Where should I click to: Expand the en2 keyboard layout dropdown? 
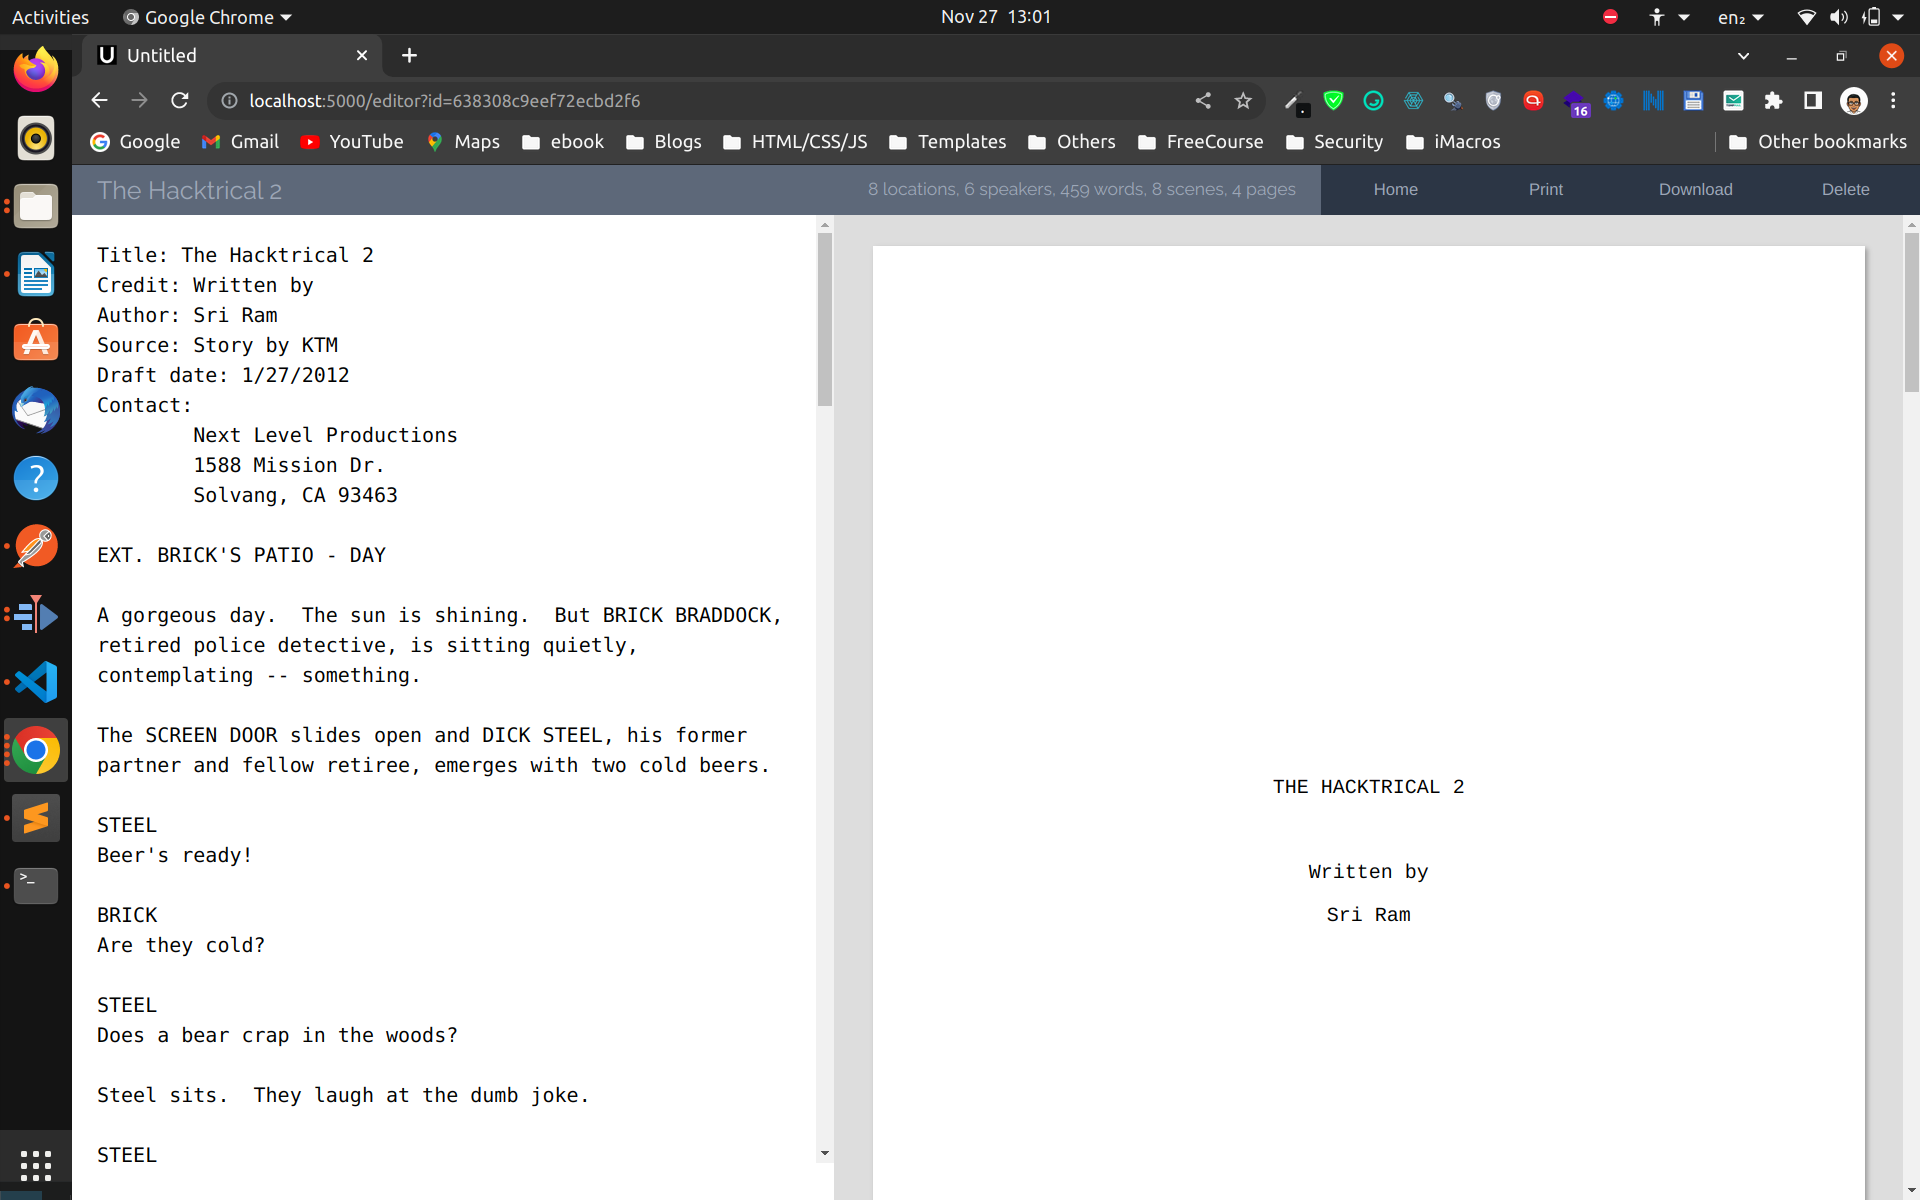pos(1740,17)
